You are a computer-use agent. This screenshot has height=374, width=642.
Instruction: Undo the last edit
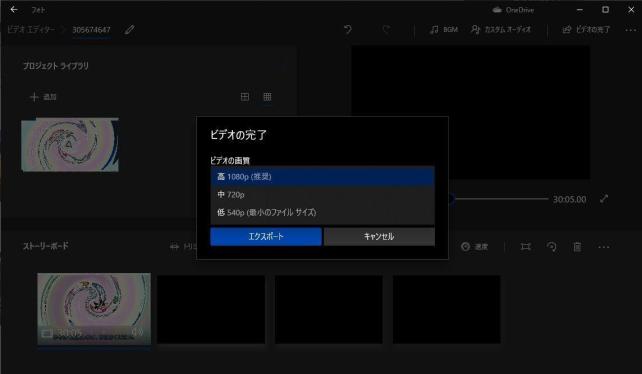pyautogui.click(x=348, y=29)
